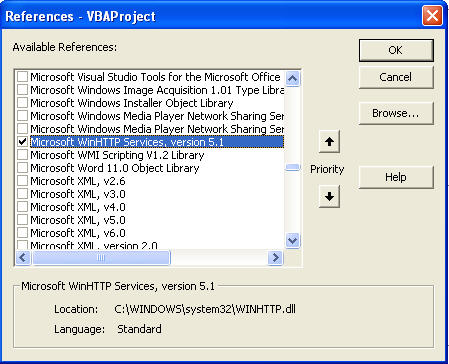Confirm with the OK button

coord(396,50)
